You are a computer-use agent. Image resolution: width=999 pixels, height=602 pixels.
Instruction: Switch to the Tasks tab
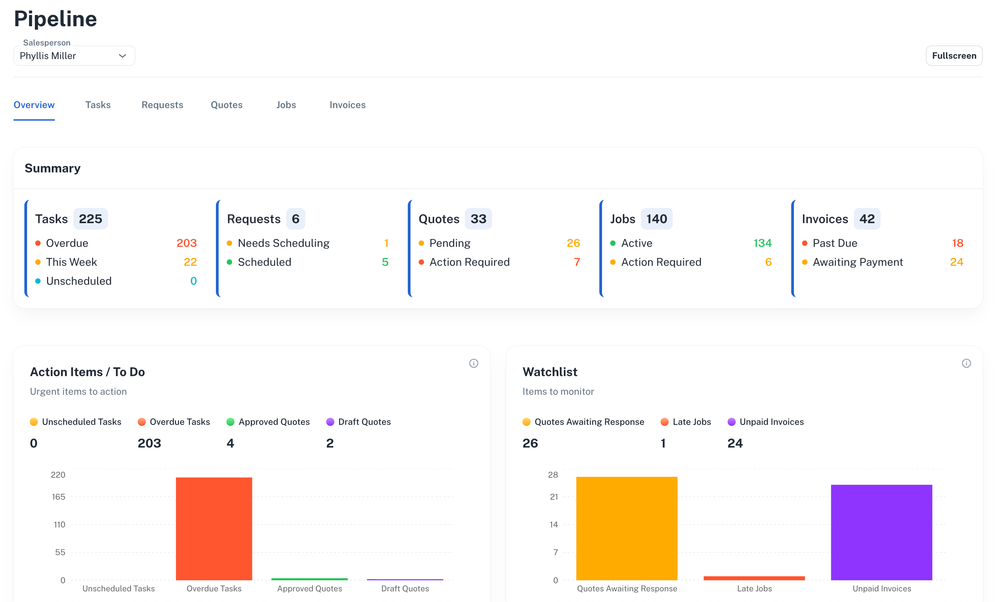coord(98,105)
